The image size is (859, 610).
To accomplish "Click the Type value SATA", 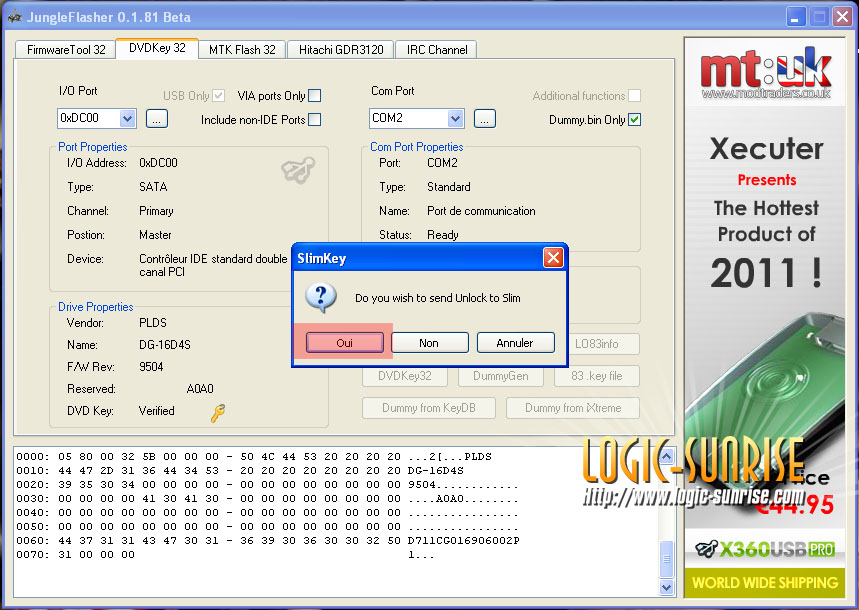I will (153, 187).
